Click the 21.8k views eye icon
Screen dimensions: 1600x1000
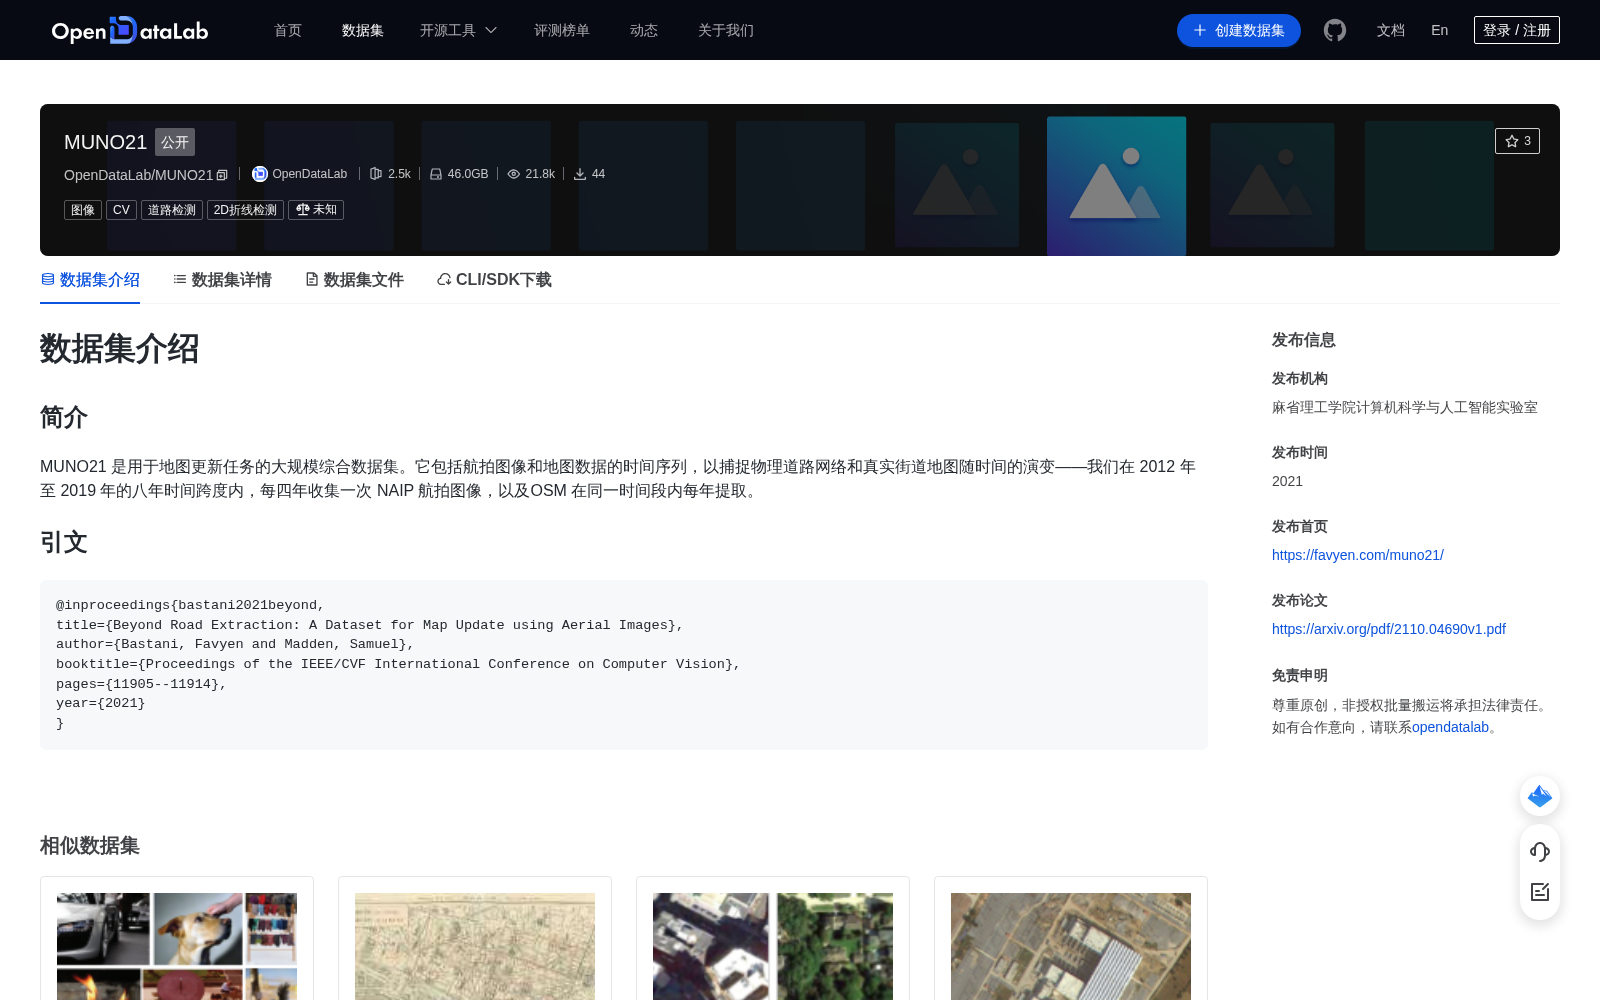tap(514, 174)
